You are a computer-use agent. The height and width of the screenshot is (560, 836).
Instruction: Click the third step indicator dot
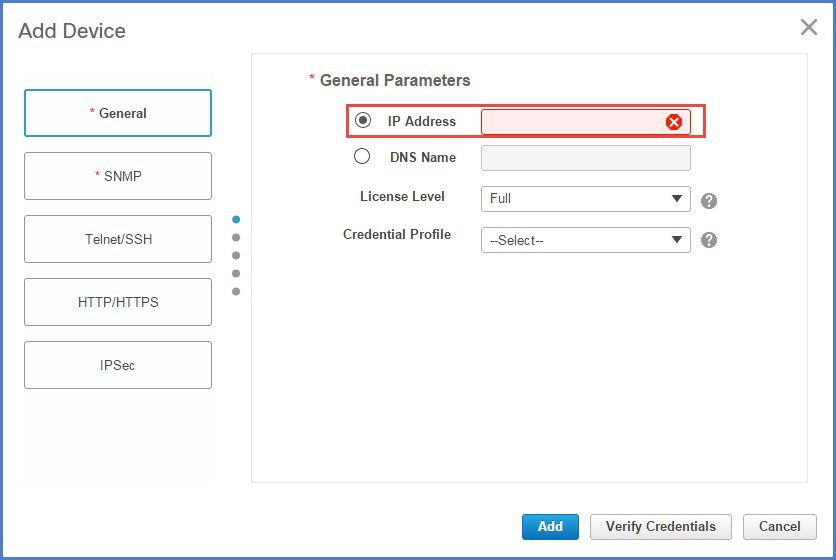click(x=236, y=255)
